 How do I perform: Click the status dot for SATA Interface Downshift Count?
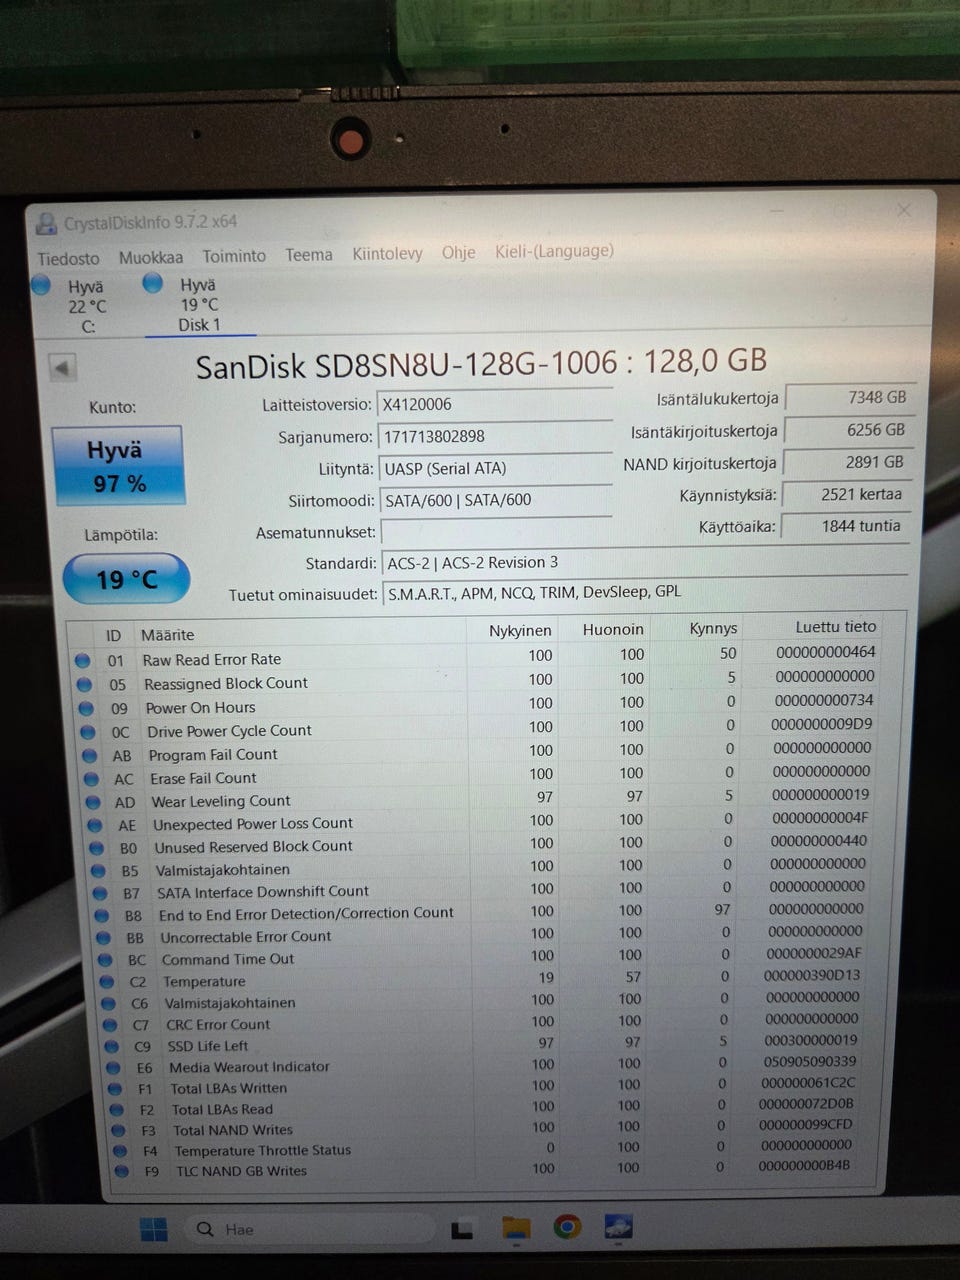(101, 893)
